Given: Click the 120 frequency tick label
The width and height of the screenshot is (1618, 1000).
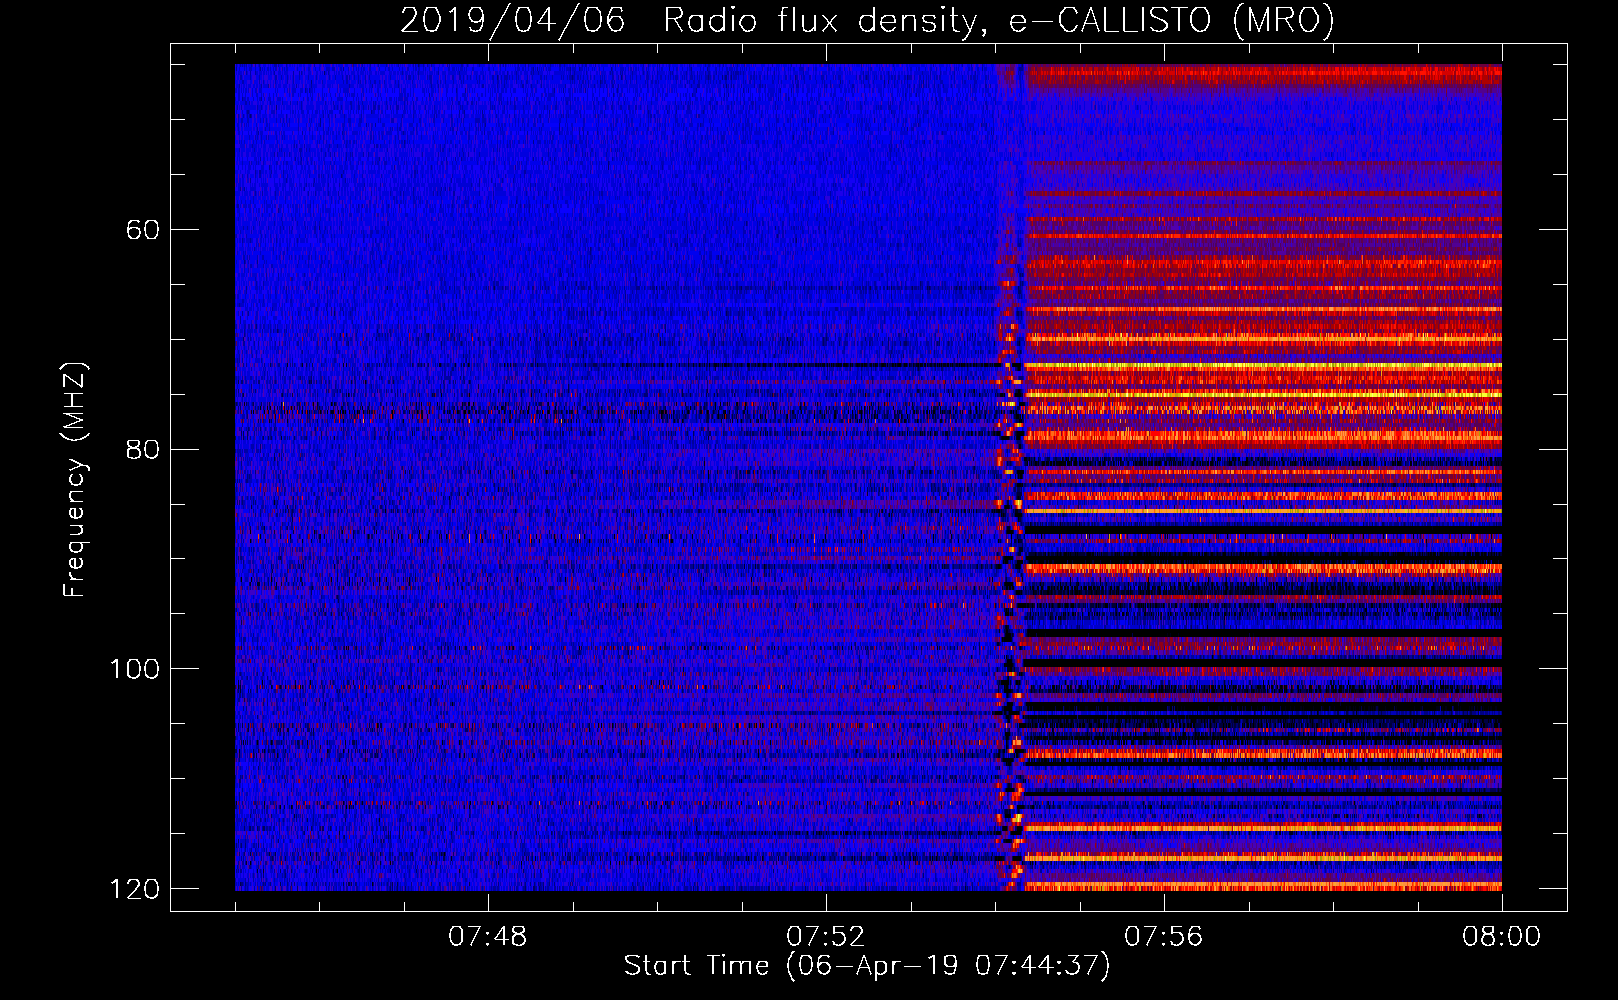Looking at the screenshot, I should coord(135,889).
